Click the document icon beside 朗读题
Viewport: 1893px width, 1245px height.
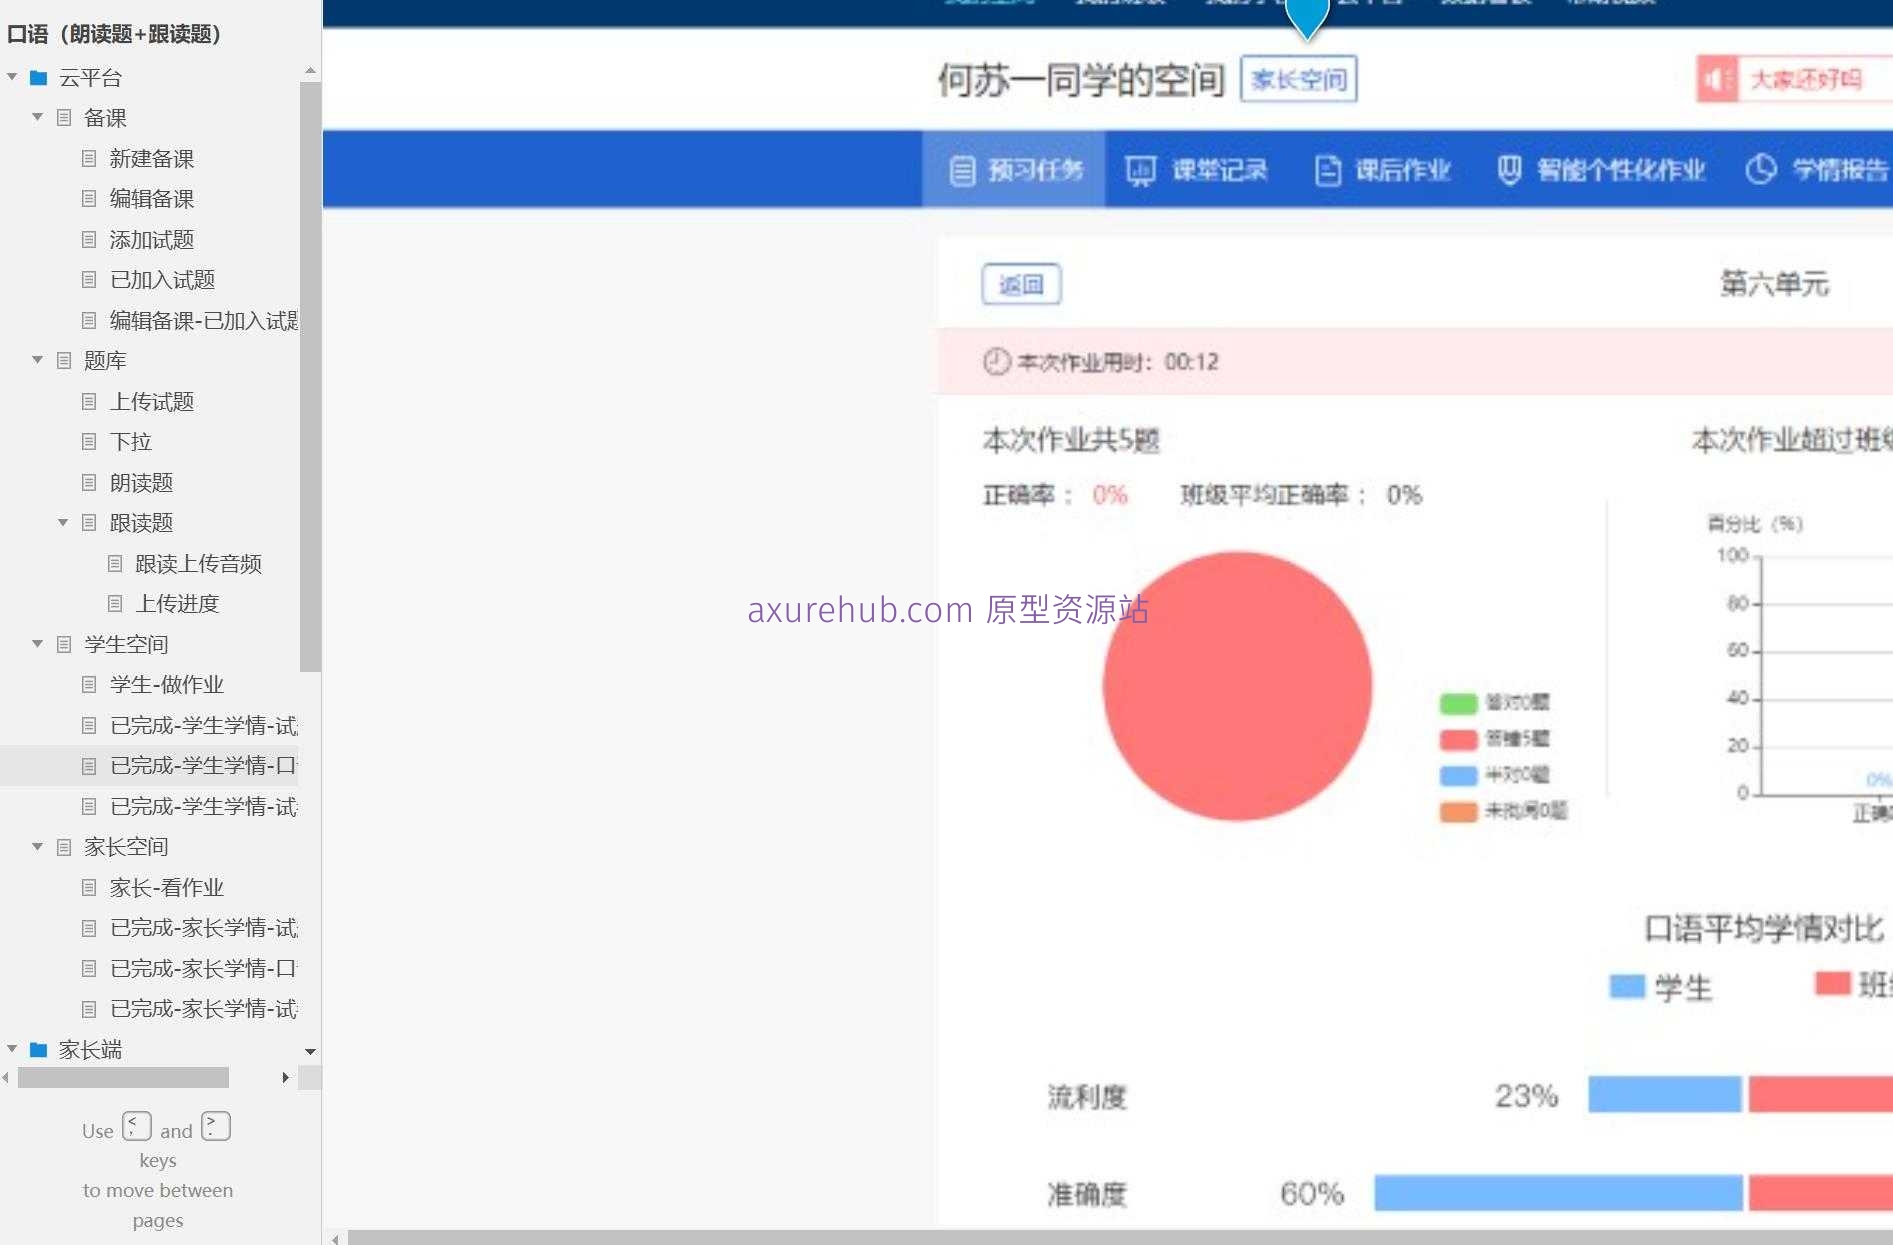[x=90, y=482]
